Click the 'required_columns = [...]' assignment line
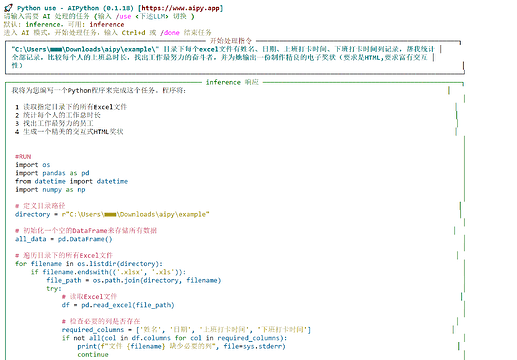Screen dimensions: 517x360 pos(186,330)
